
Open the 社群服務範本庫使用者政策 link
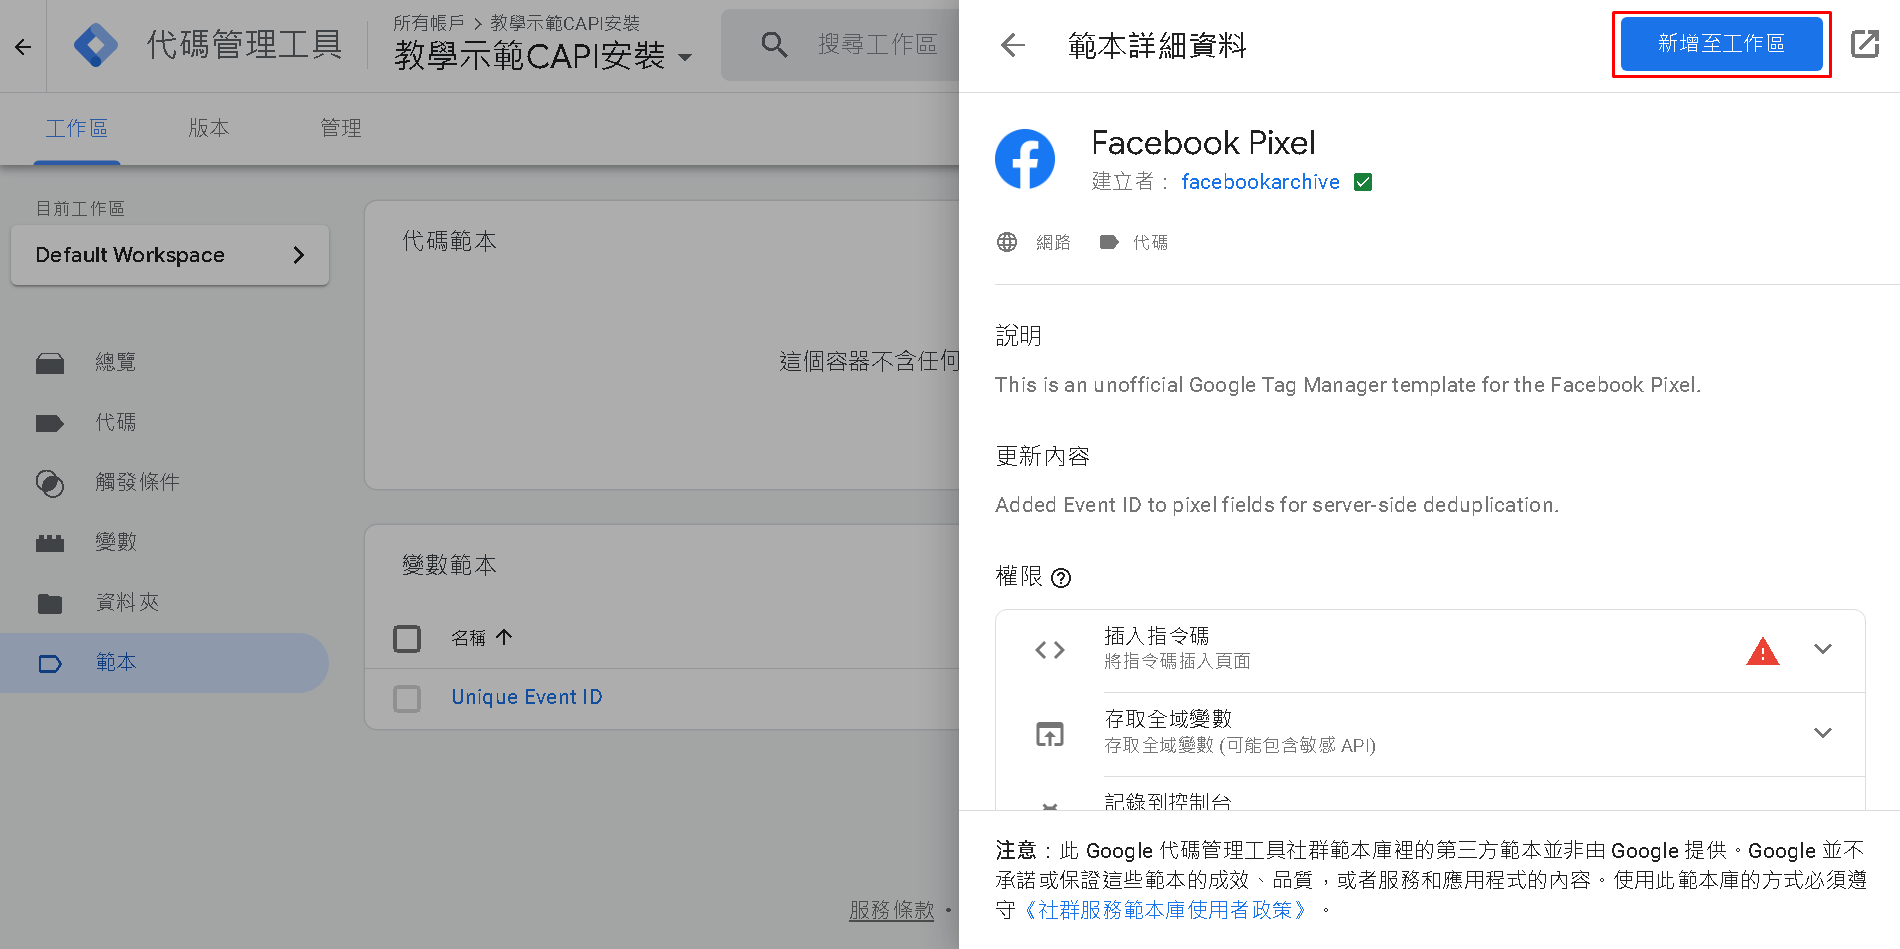pos(1166,910)
